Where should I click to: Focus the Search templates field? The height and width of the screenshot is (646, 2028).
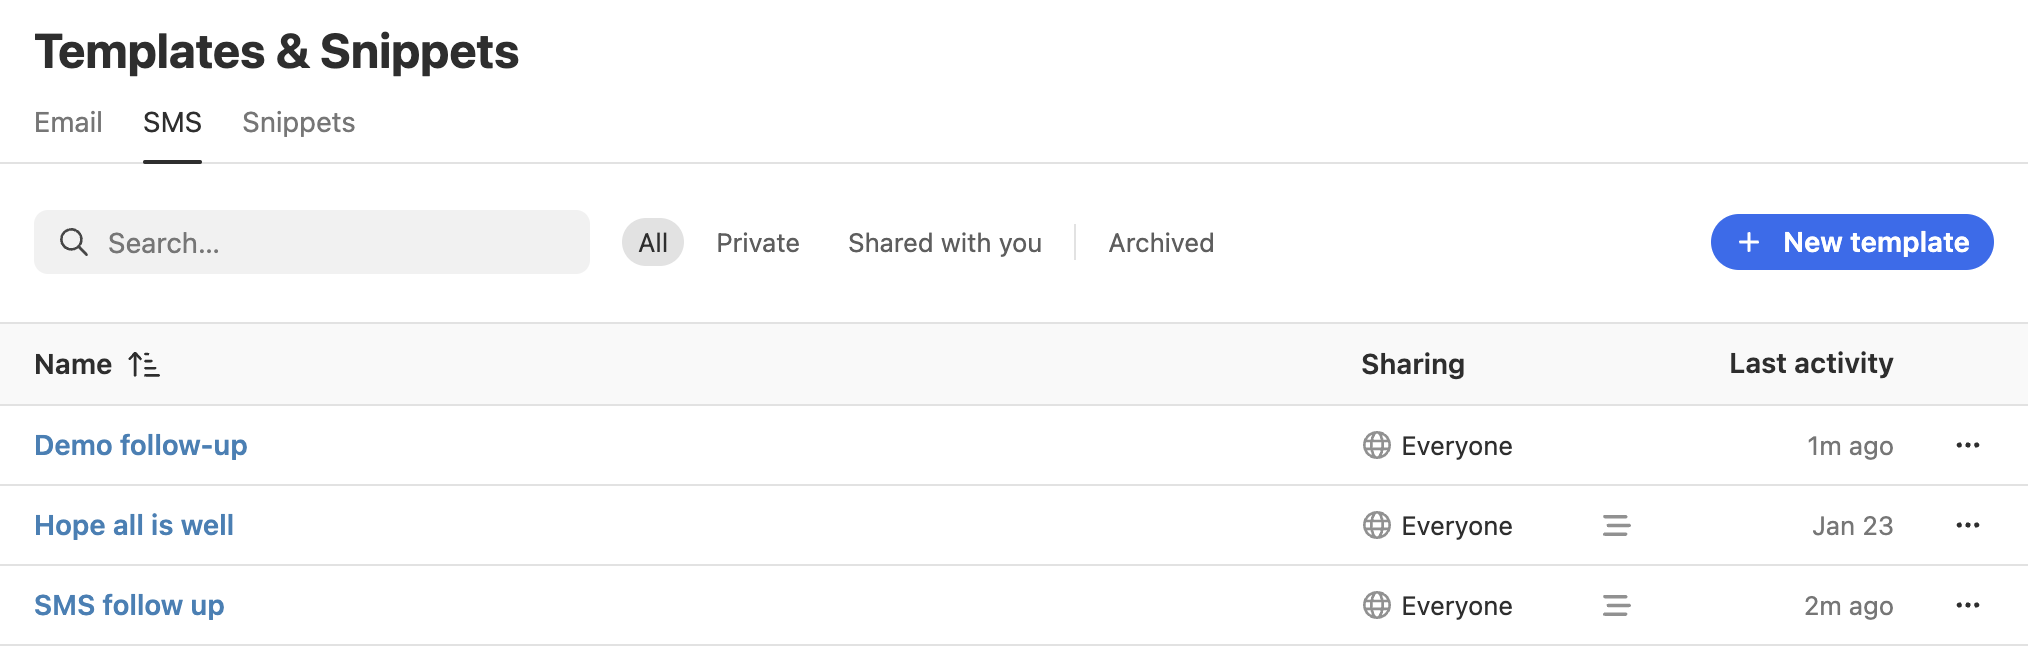(x=312, y=242)
